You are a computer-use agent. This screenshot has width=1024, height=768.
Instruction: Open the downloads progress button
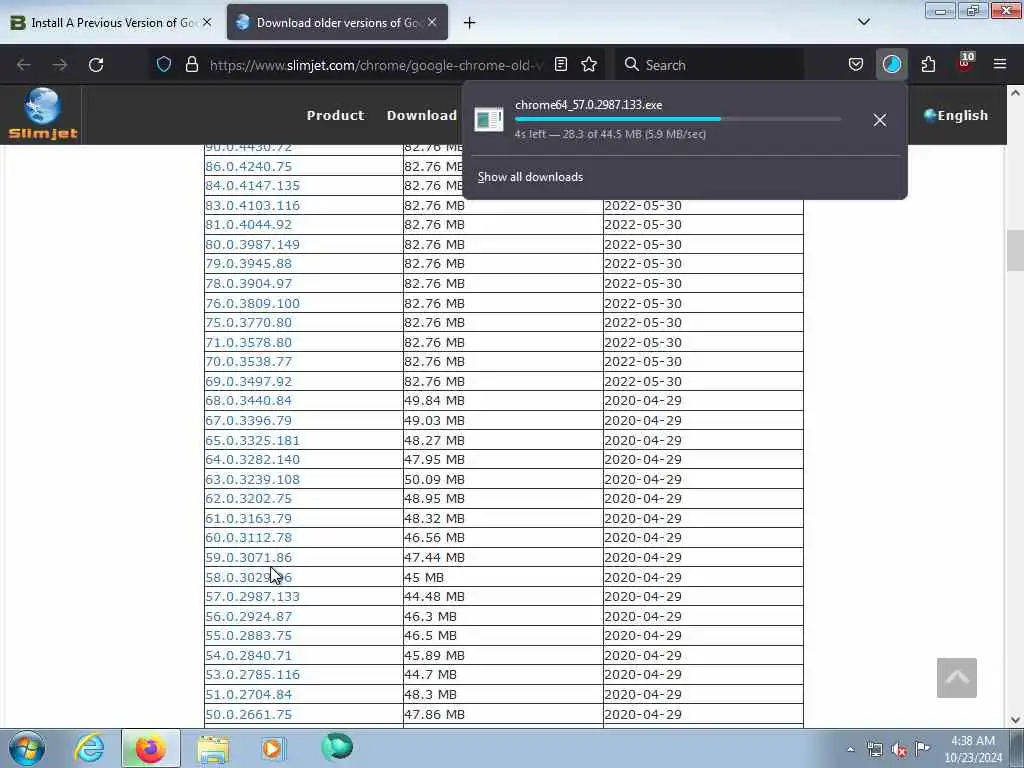[891, 64]
